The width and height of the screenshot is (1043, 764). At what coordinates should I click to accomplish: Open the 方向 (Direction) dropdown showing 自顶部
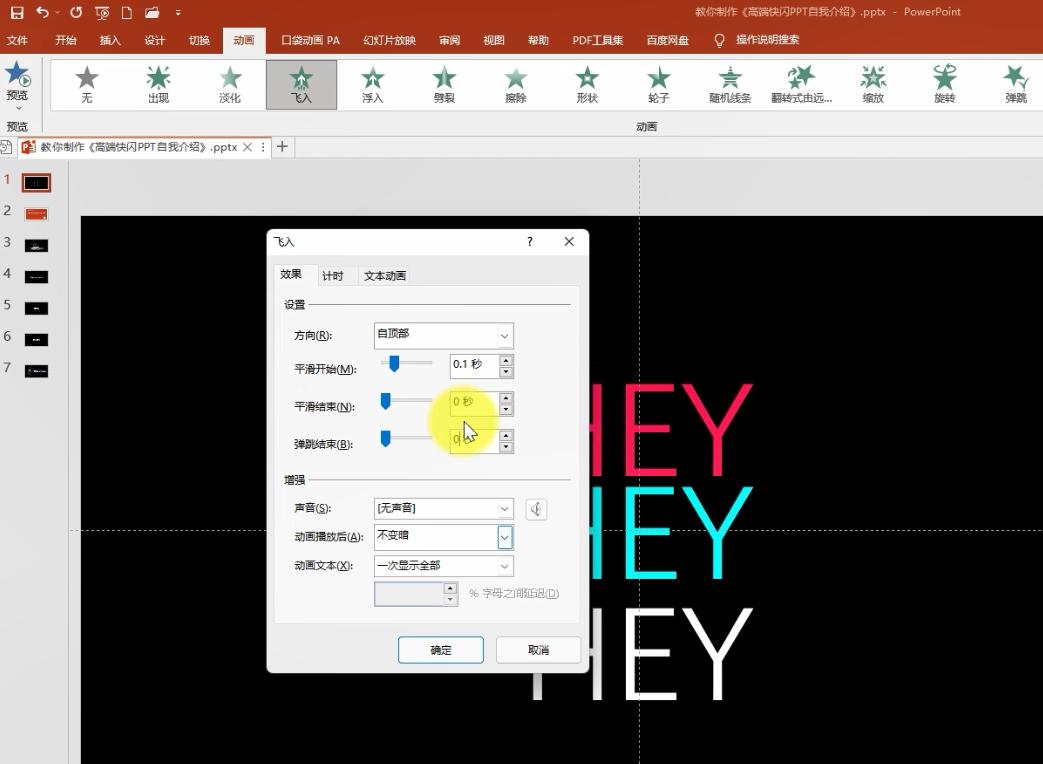(x=443, y=335)
